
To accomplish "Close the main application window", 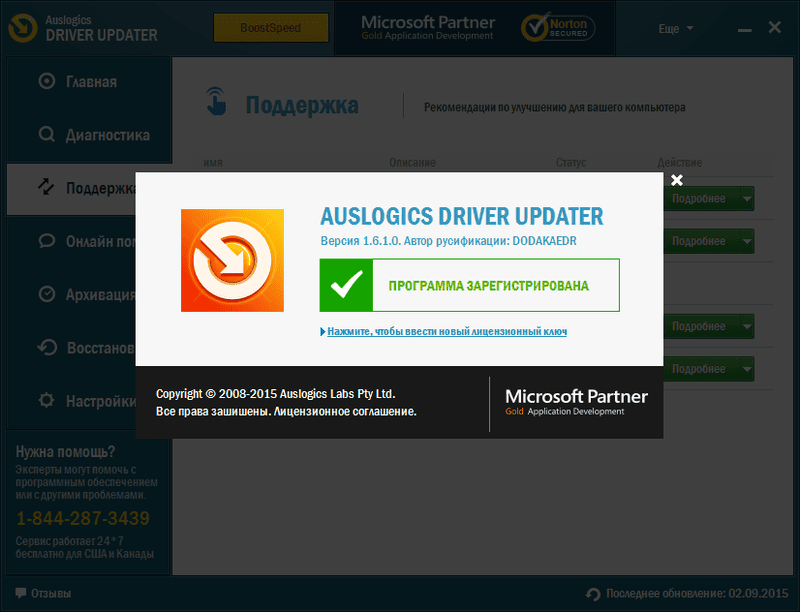I will (774, 27).
